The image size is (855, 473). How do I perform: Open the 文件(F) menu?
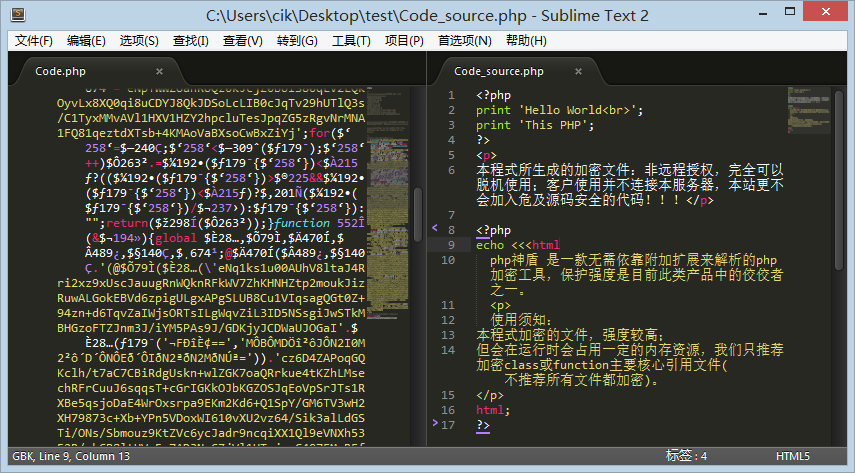tap(34, 41)
